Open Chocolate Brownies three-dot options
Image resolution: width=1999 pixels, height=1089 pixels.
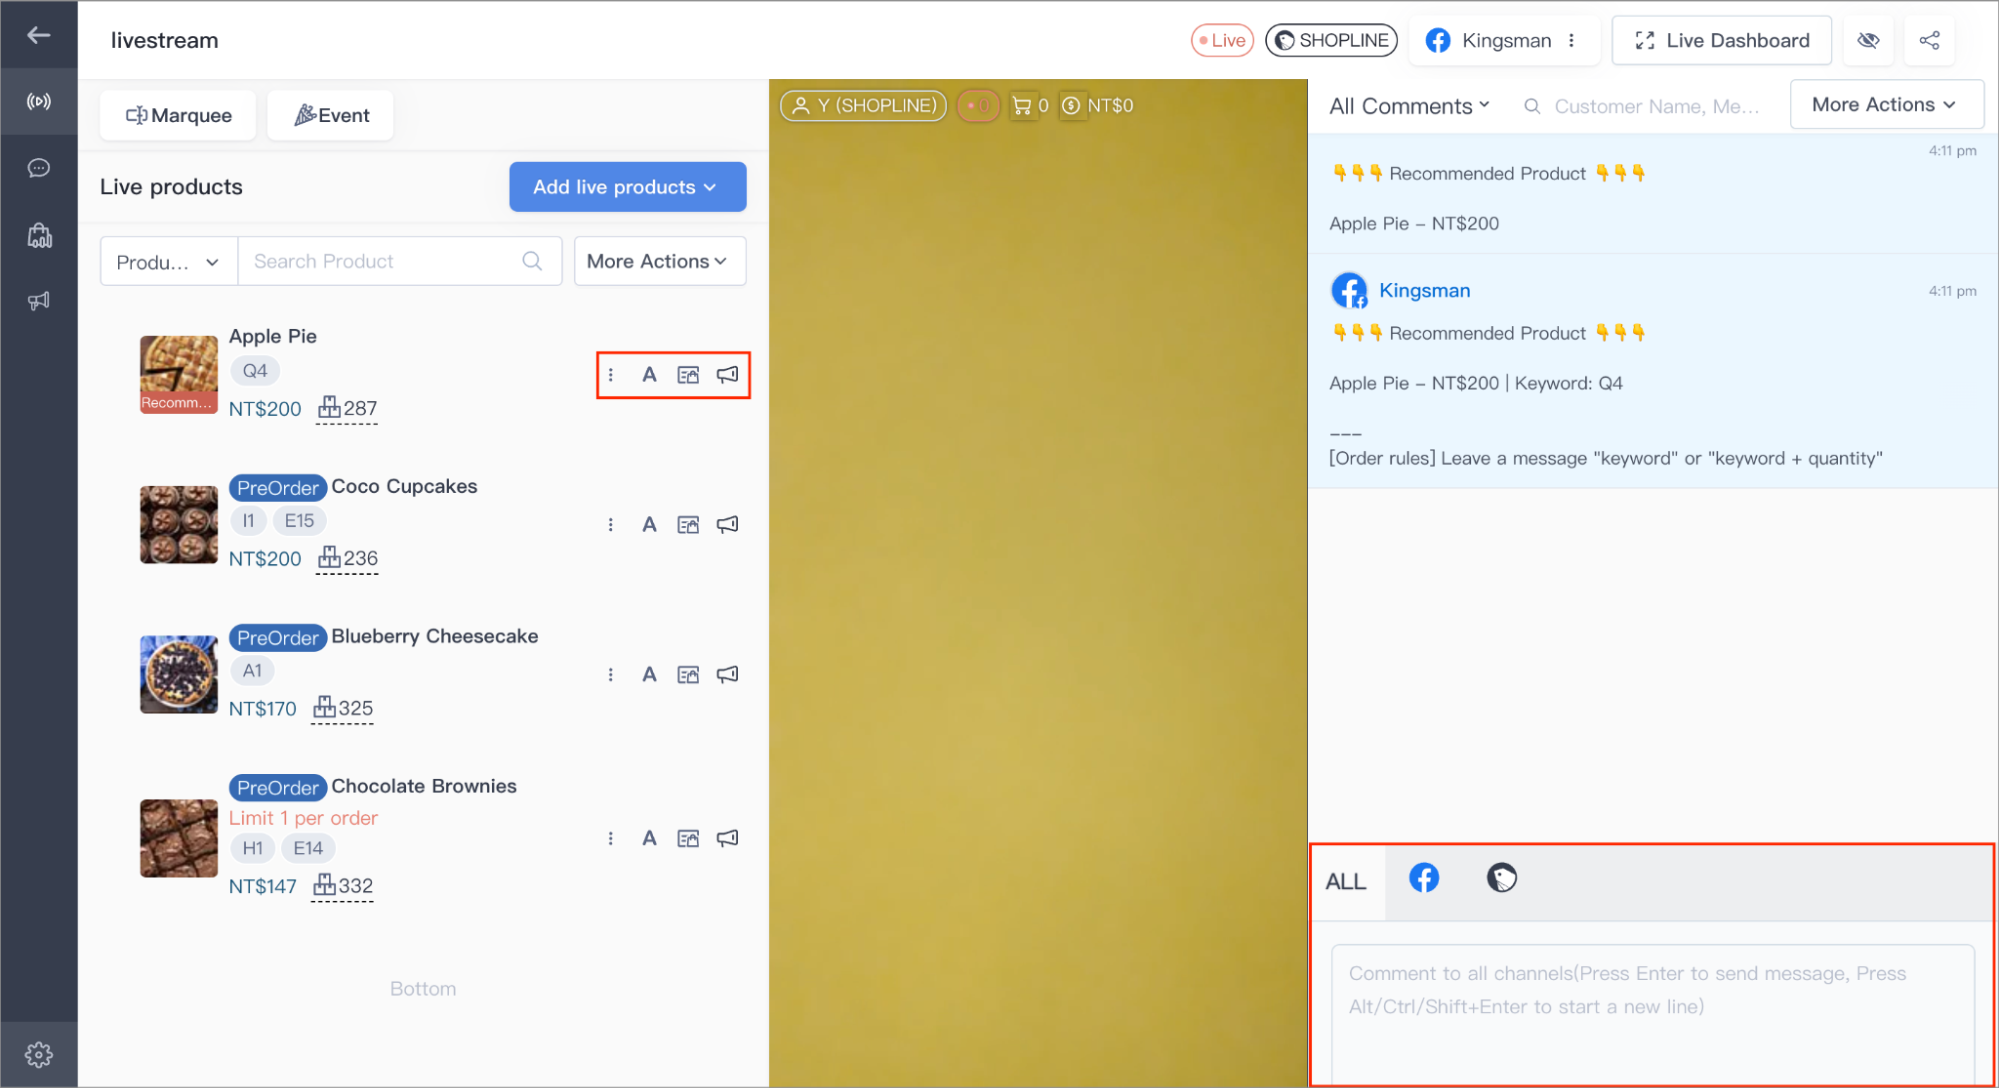point(611,838)
